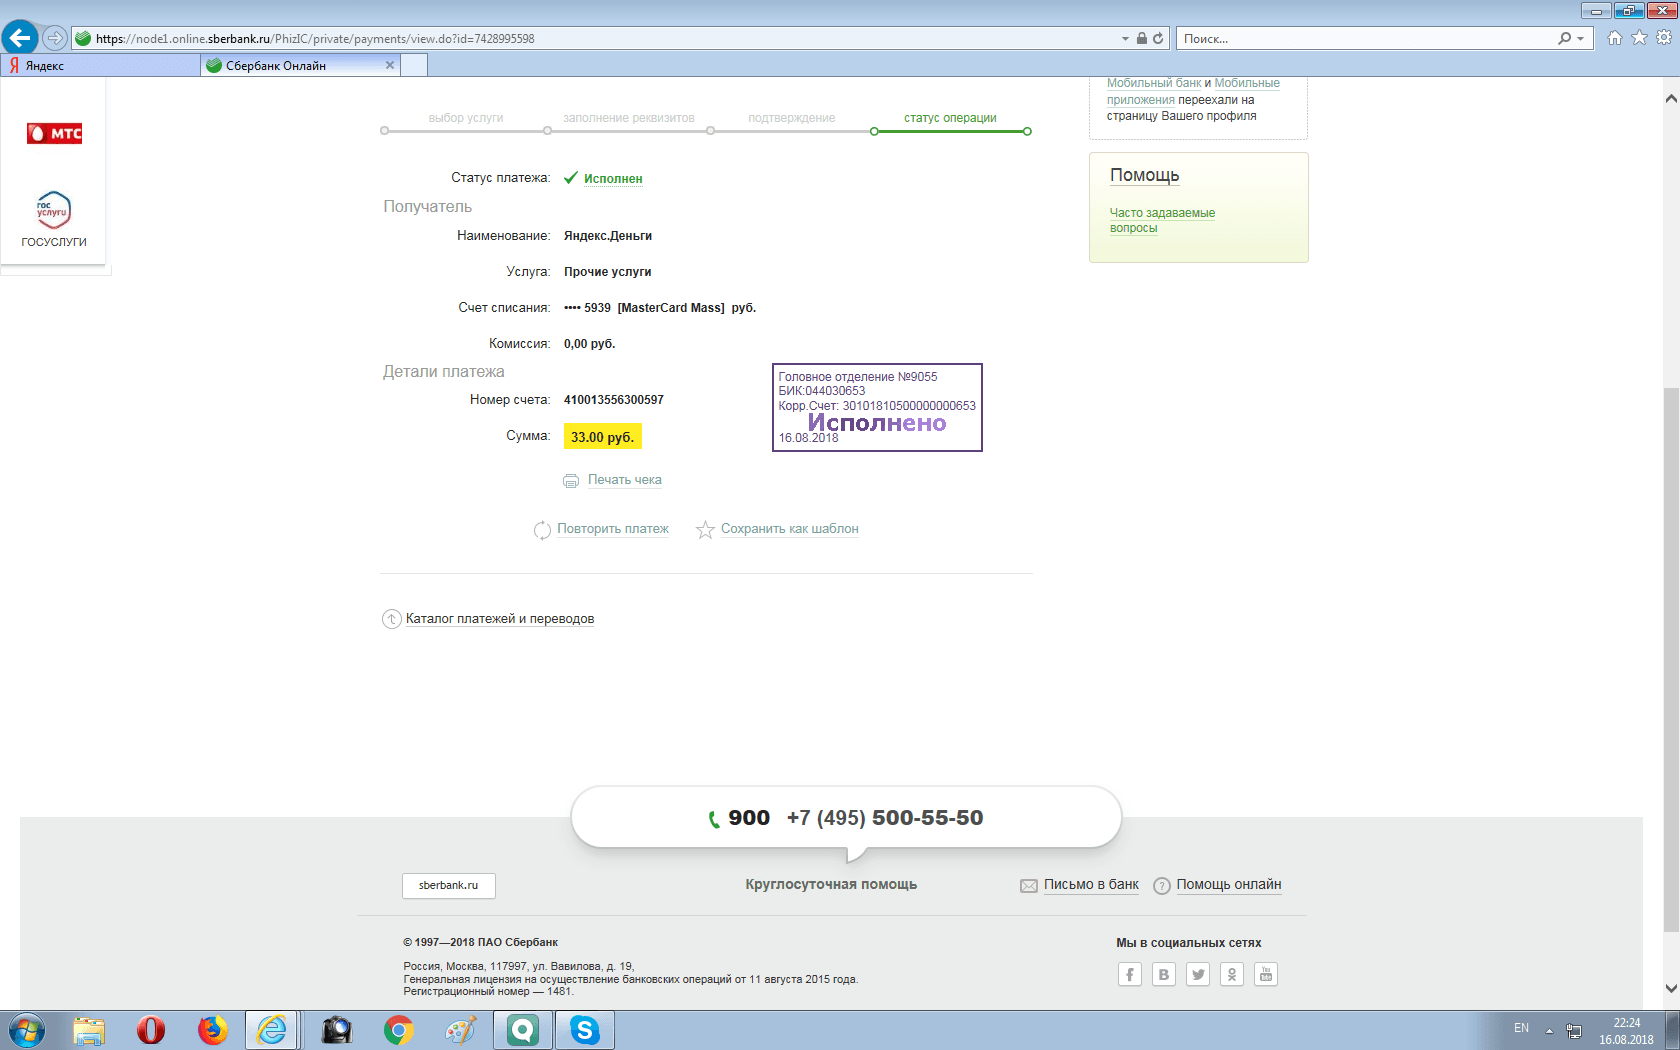
Task: Click the highlighted amount 33.00 руб.
Action: [603, 437]
